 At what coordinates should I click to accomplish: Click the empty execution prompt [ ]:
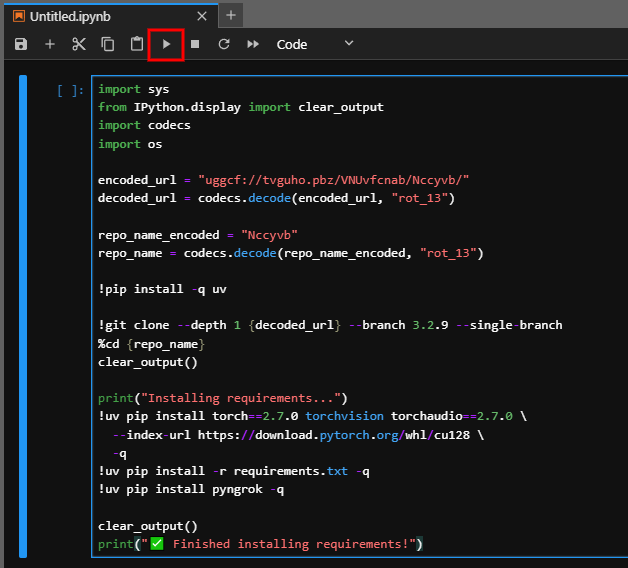(70, 91)
